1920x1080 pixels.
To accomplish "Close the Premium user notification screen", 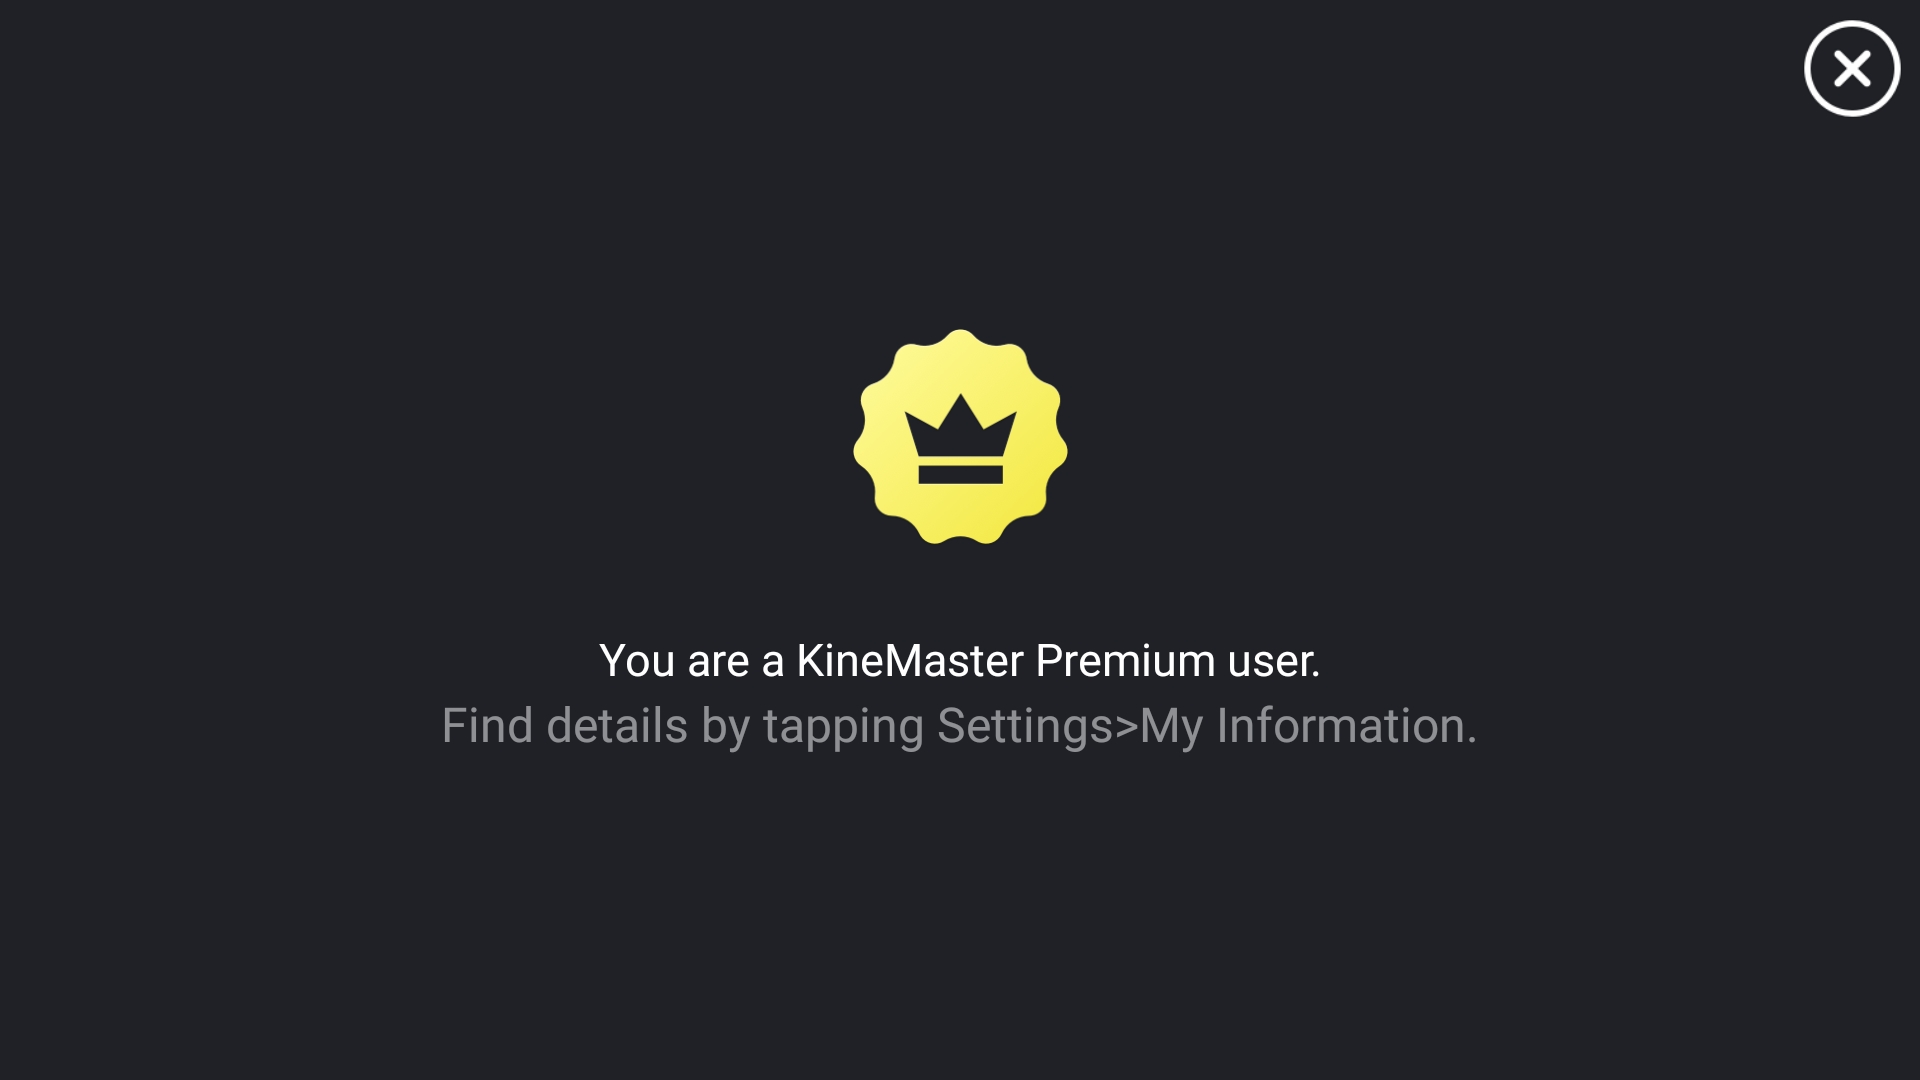I will click(1852, 69).
